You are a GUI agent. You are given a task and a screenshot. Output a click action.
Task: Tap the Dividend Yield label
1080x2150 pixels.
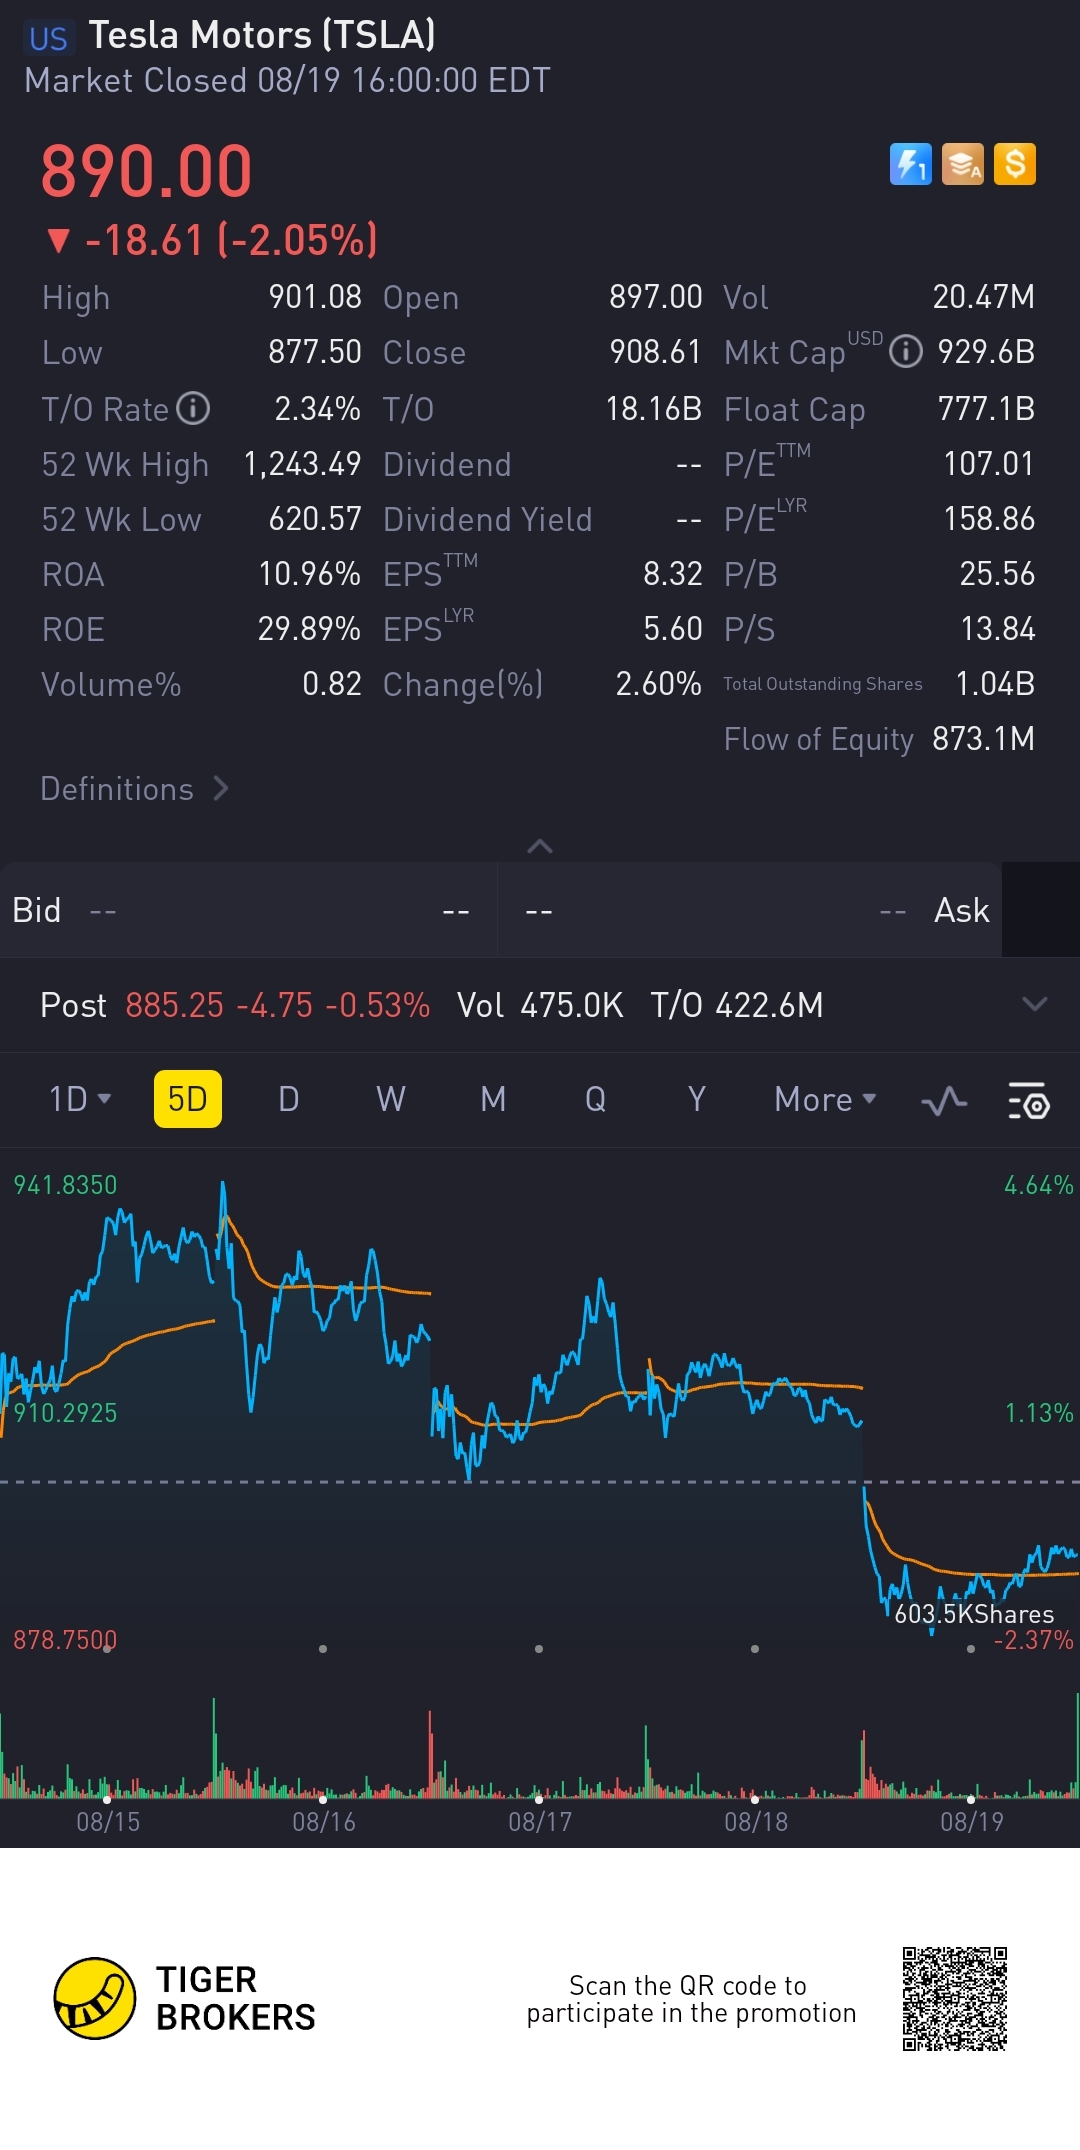[488, 520]
